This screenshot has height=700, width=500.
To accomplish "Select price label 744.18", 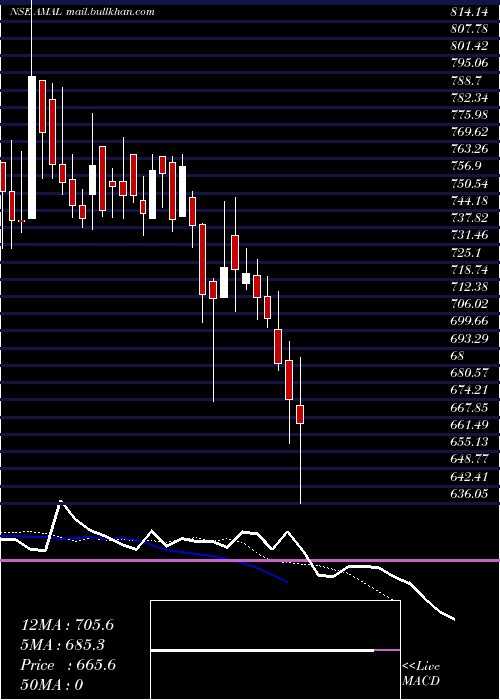I will pos(469,200).
